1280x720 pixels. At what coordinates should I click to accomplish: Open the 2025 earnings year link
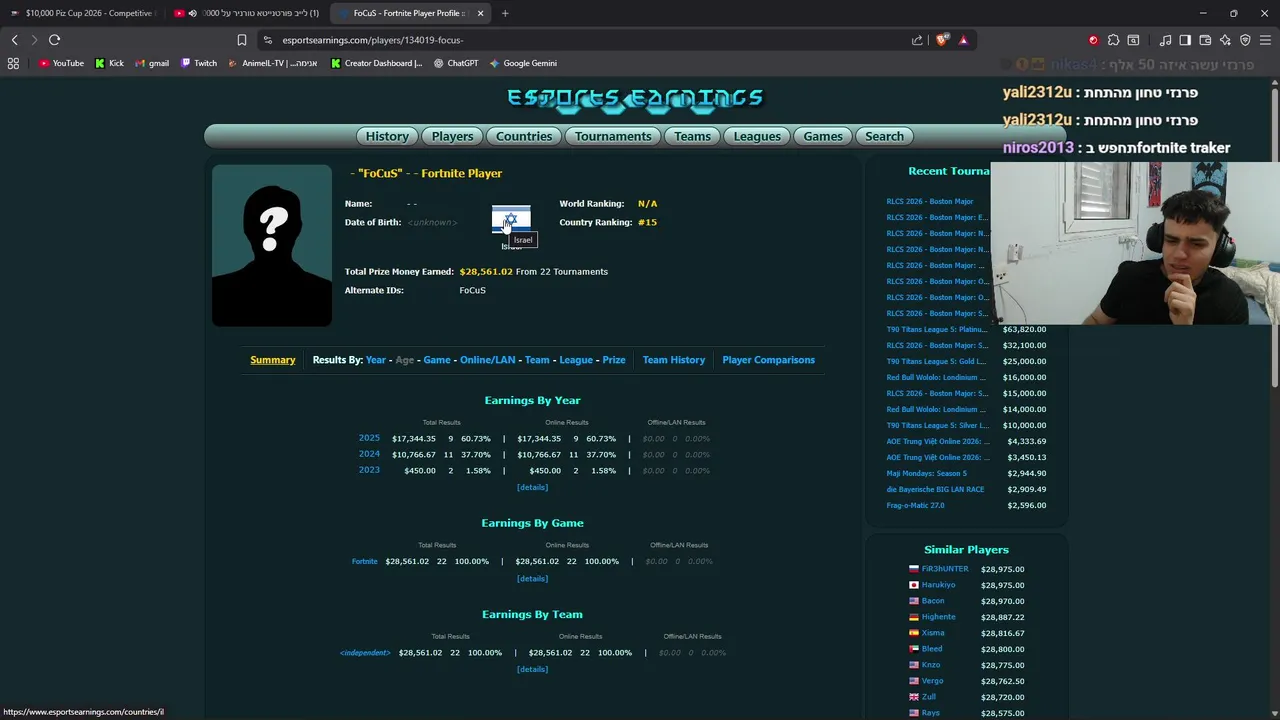click(369, 438)
